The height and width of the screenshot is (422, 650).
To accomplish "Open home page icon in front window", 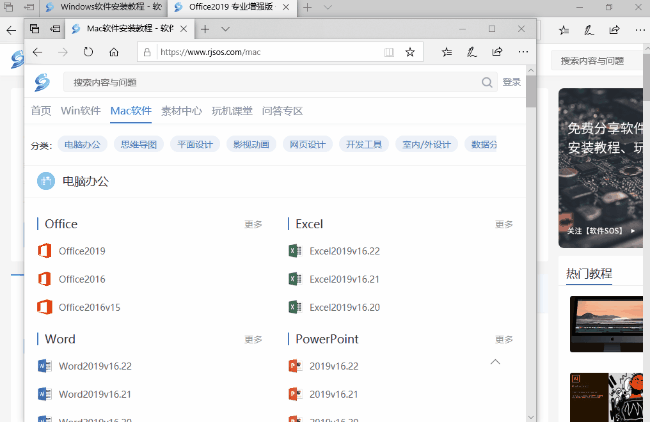I will pyautogui.click(x=114, y=52).
